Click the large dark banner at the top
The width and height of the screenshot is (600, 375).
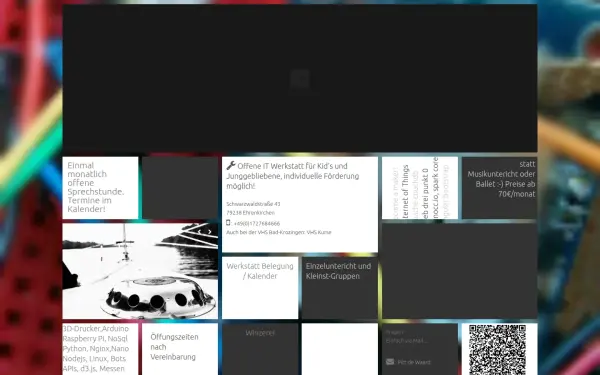point(300,78)
